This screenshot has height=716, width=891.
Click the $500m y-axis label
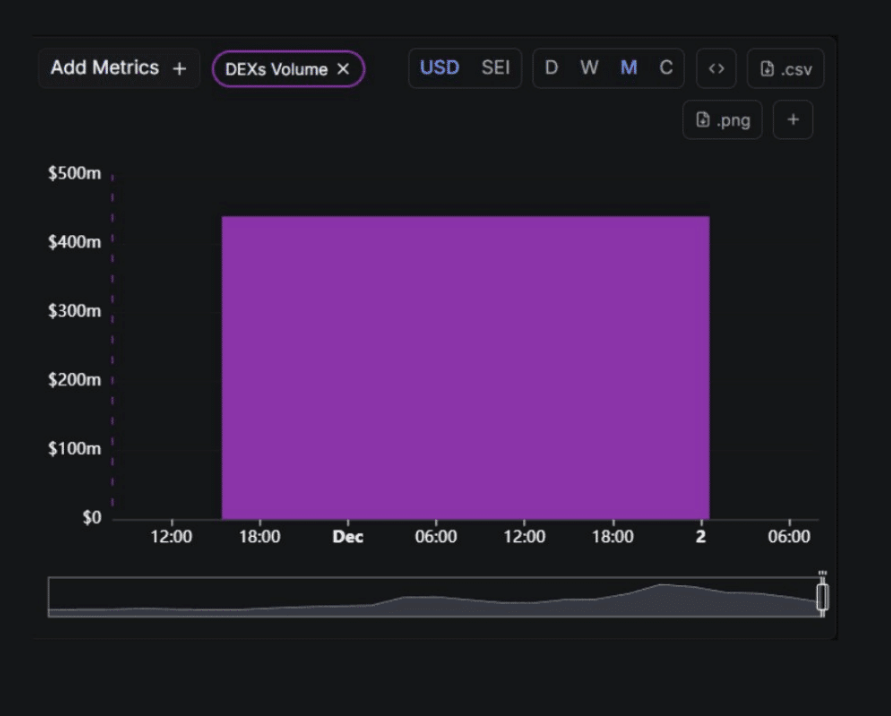(75, 174)
